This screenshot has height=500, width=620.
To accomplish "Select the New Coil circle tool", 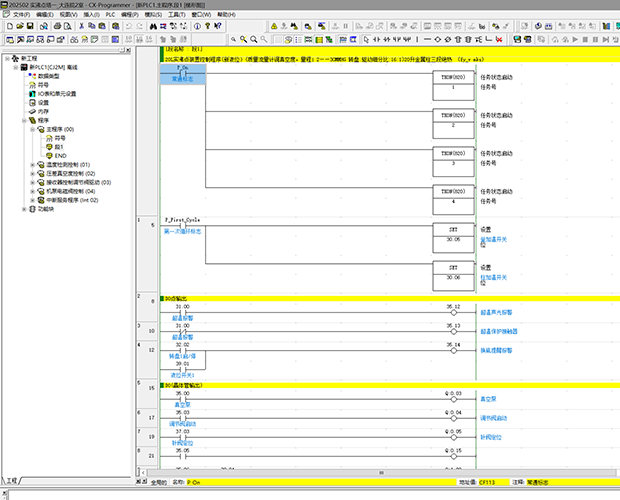I will [x=437, y=39].
